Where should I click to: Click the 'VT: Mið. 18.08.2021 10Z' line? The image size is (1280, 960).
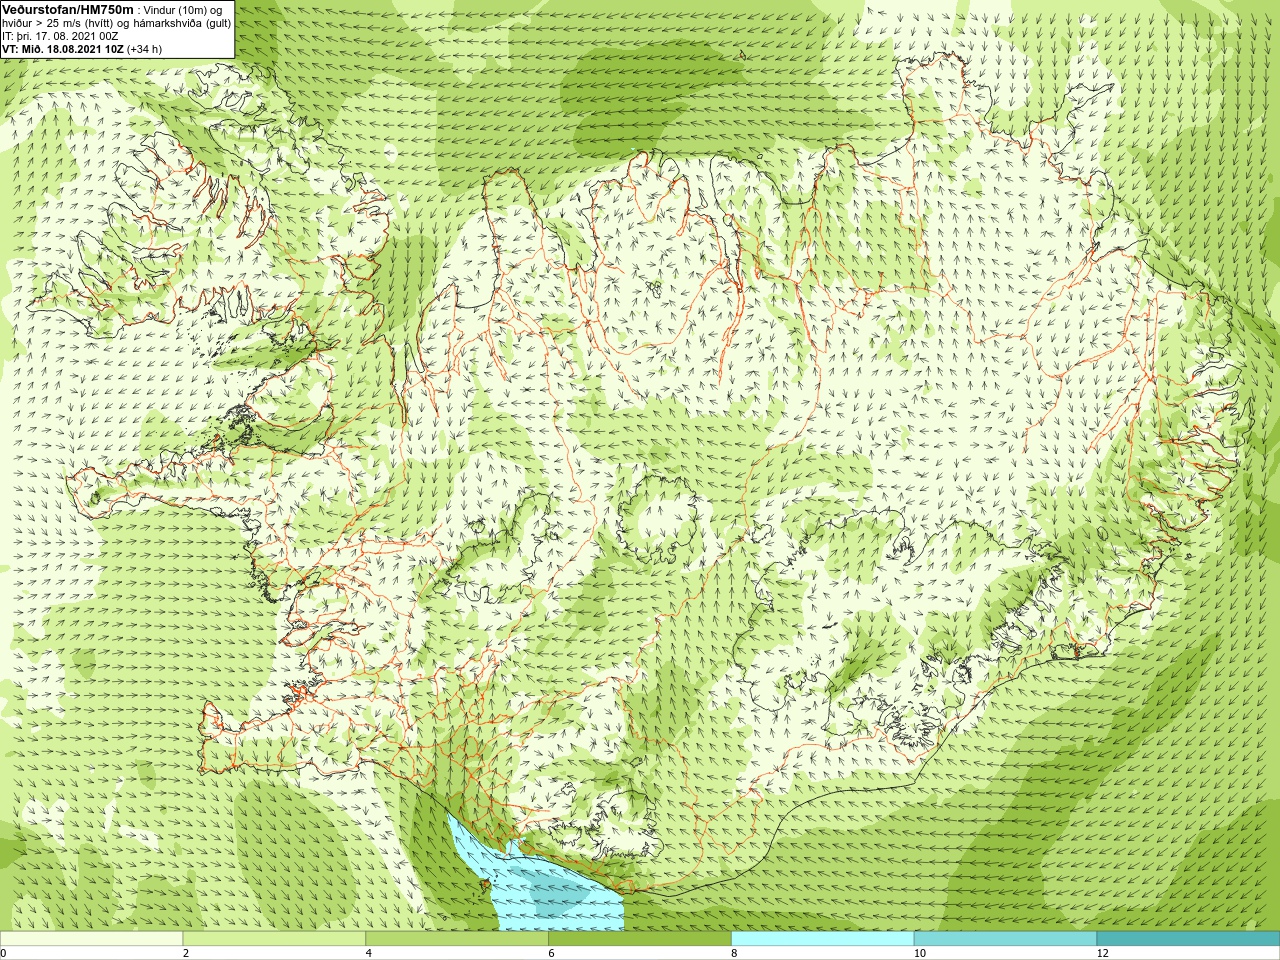coord(81,49)
